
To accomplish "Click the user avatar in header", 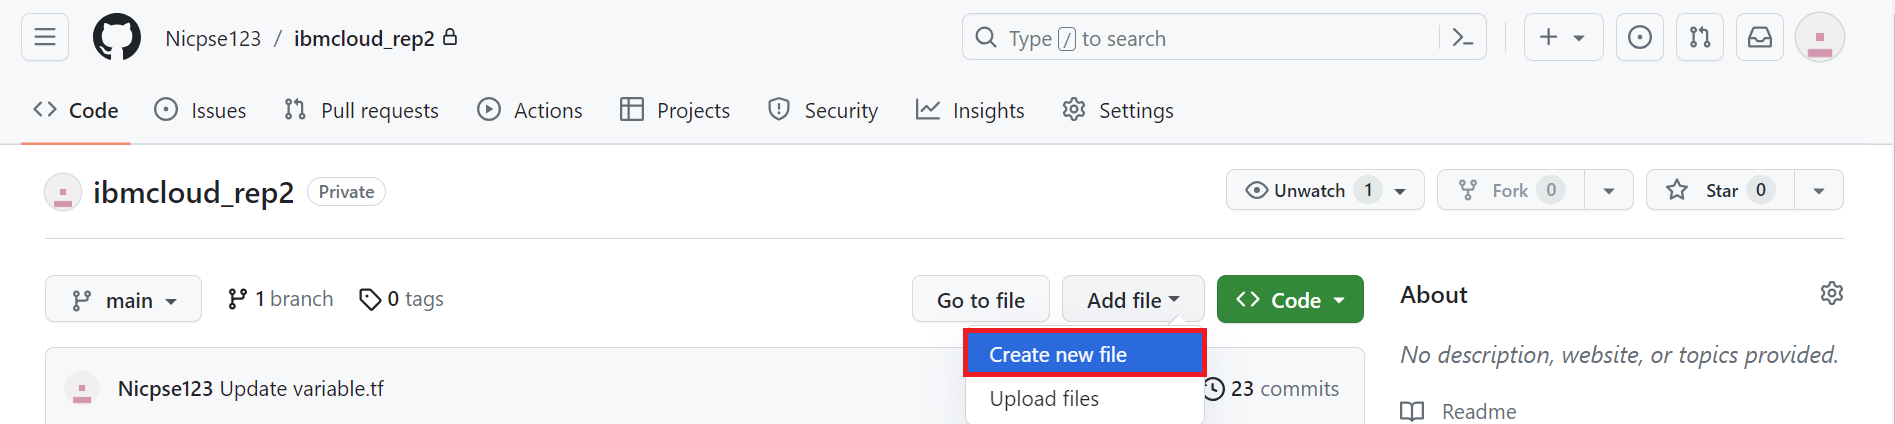I will tap(1820, 38).
